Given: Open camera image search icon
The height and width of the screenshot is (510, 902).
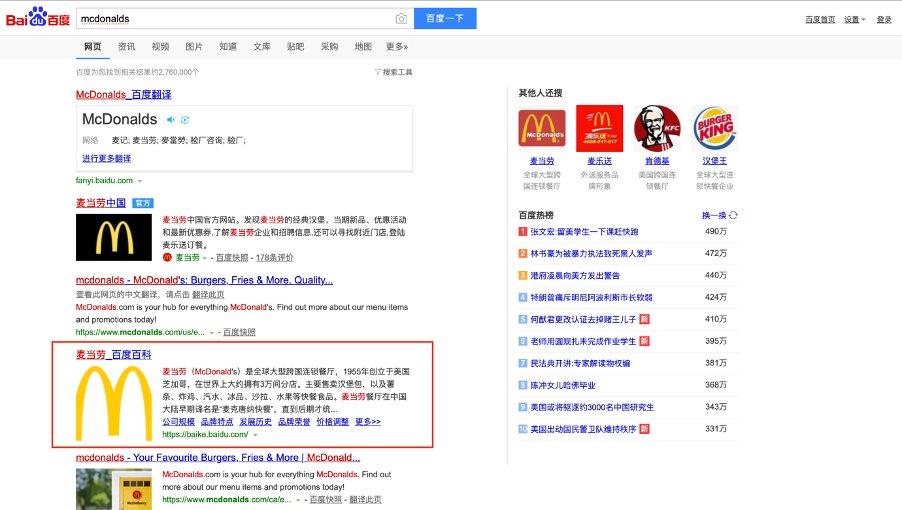Looking at the screenshot, I should tap(401, 19).
